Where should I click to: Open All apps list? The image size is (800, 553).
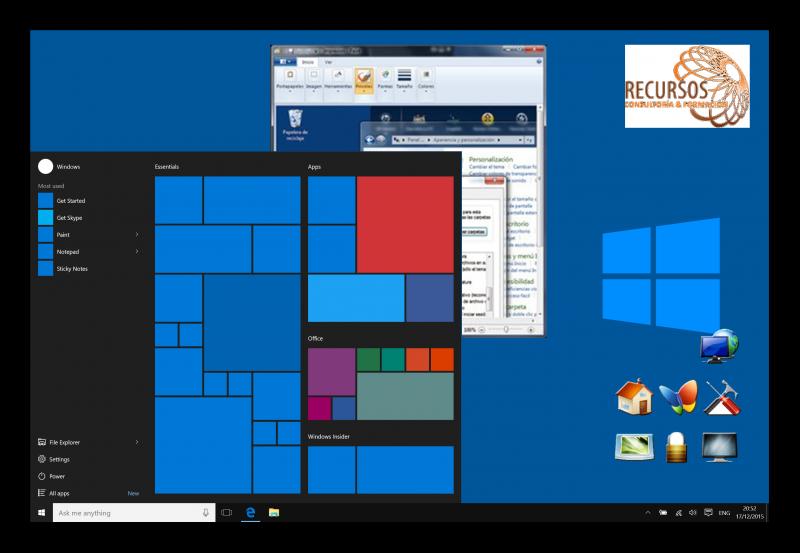59,493
